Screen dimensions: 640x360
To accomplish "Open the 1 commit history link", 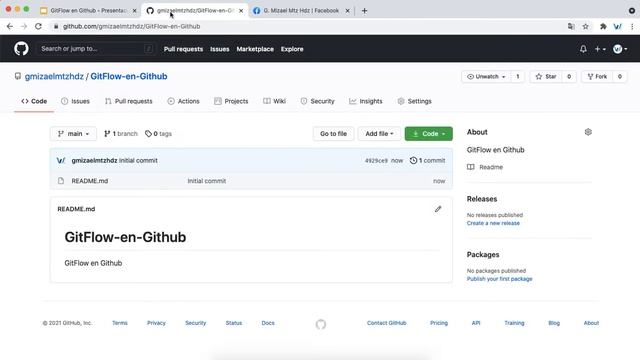I will (x=427, y=160).
